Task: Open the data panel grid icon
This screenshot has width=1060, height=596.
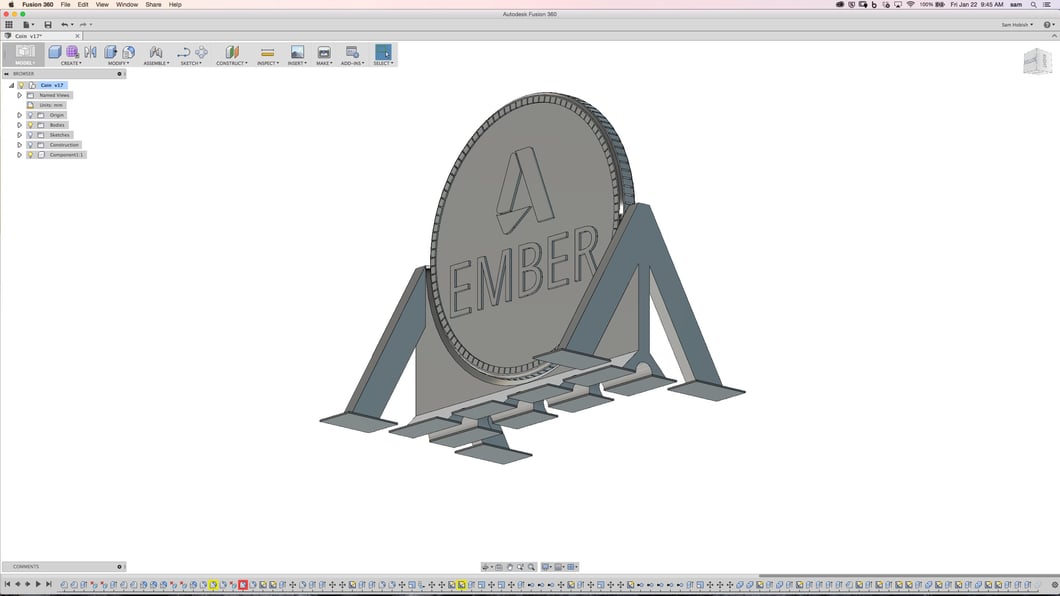Action: pyautogui.click(x=9, y=25)
